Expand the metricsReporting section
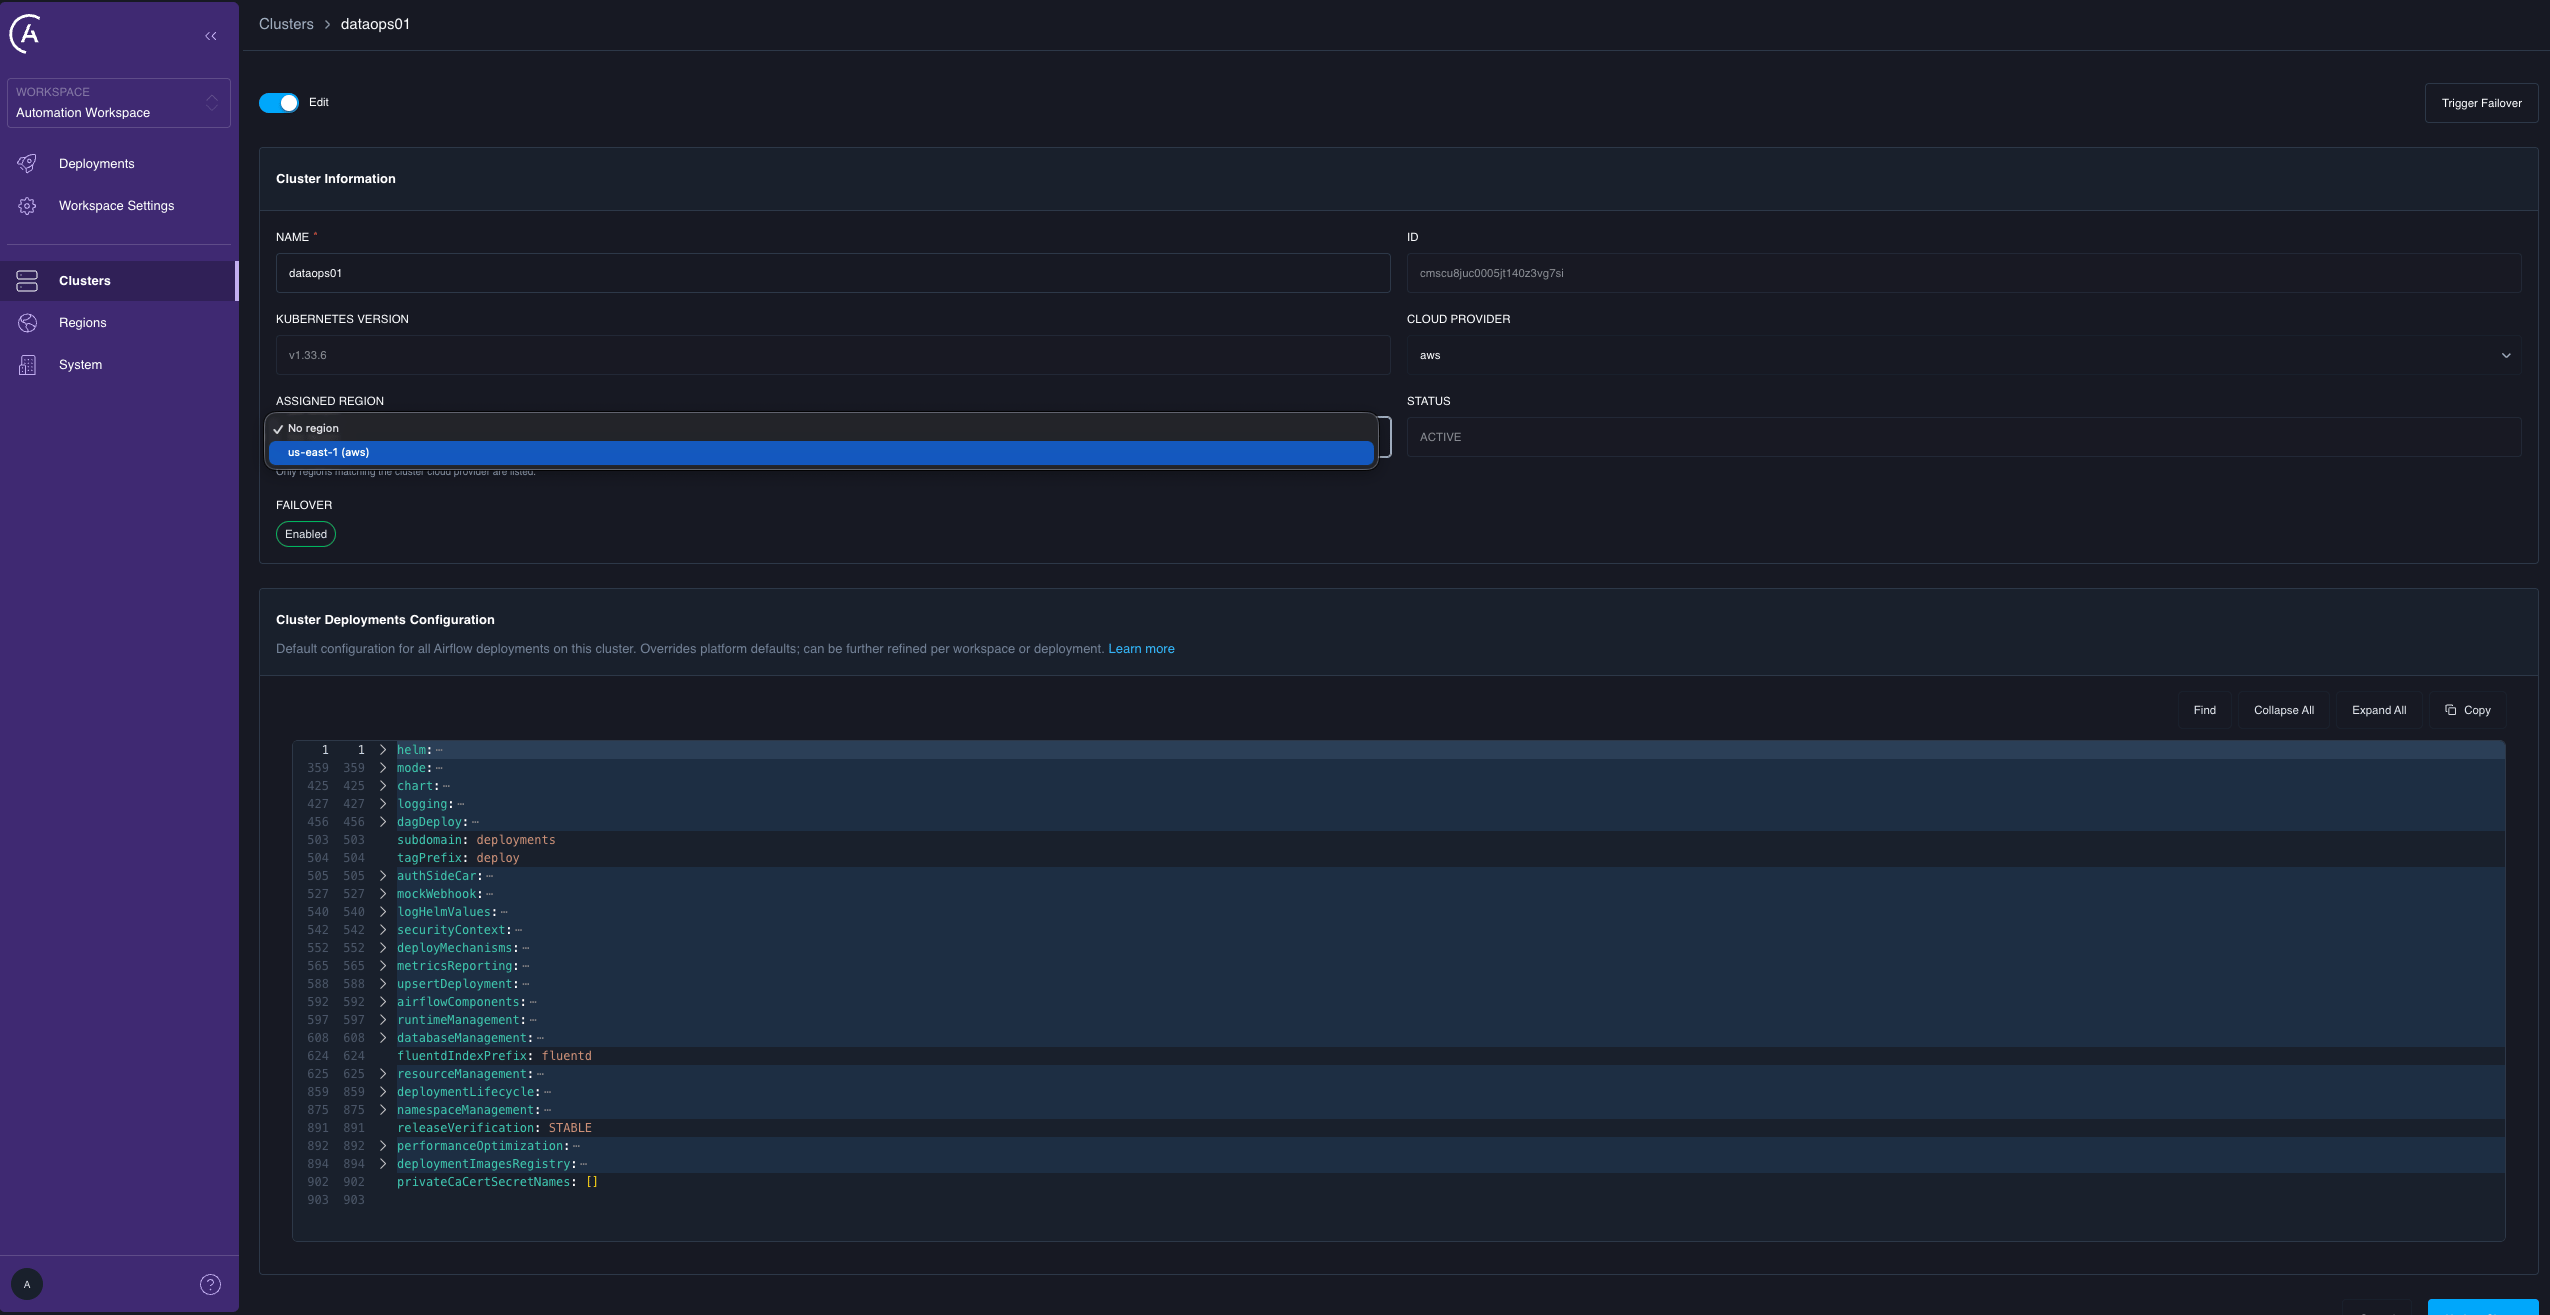2550x1315 pixels. tap(383, 966)
